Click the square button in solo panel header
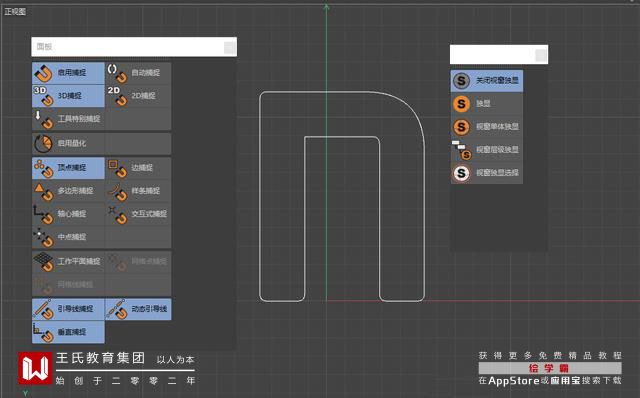The image size is (640, 398). click(x=541, y=56)
